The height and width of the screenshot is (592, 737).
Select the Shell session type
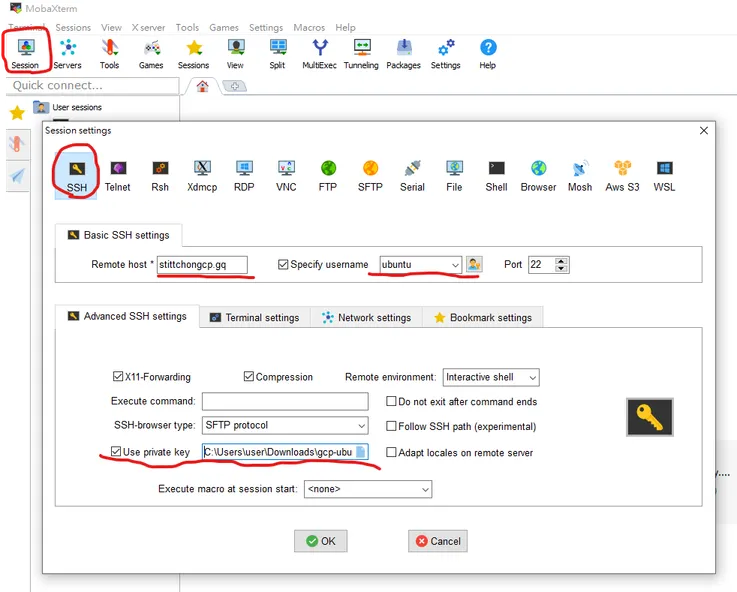click(496, 176)
